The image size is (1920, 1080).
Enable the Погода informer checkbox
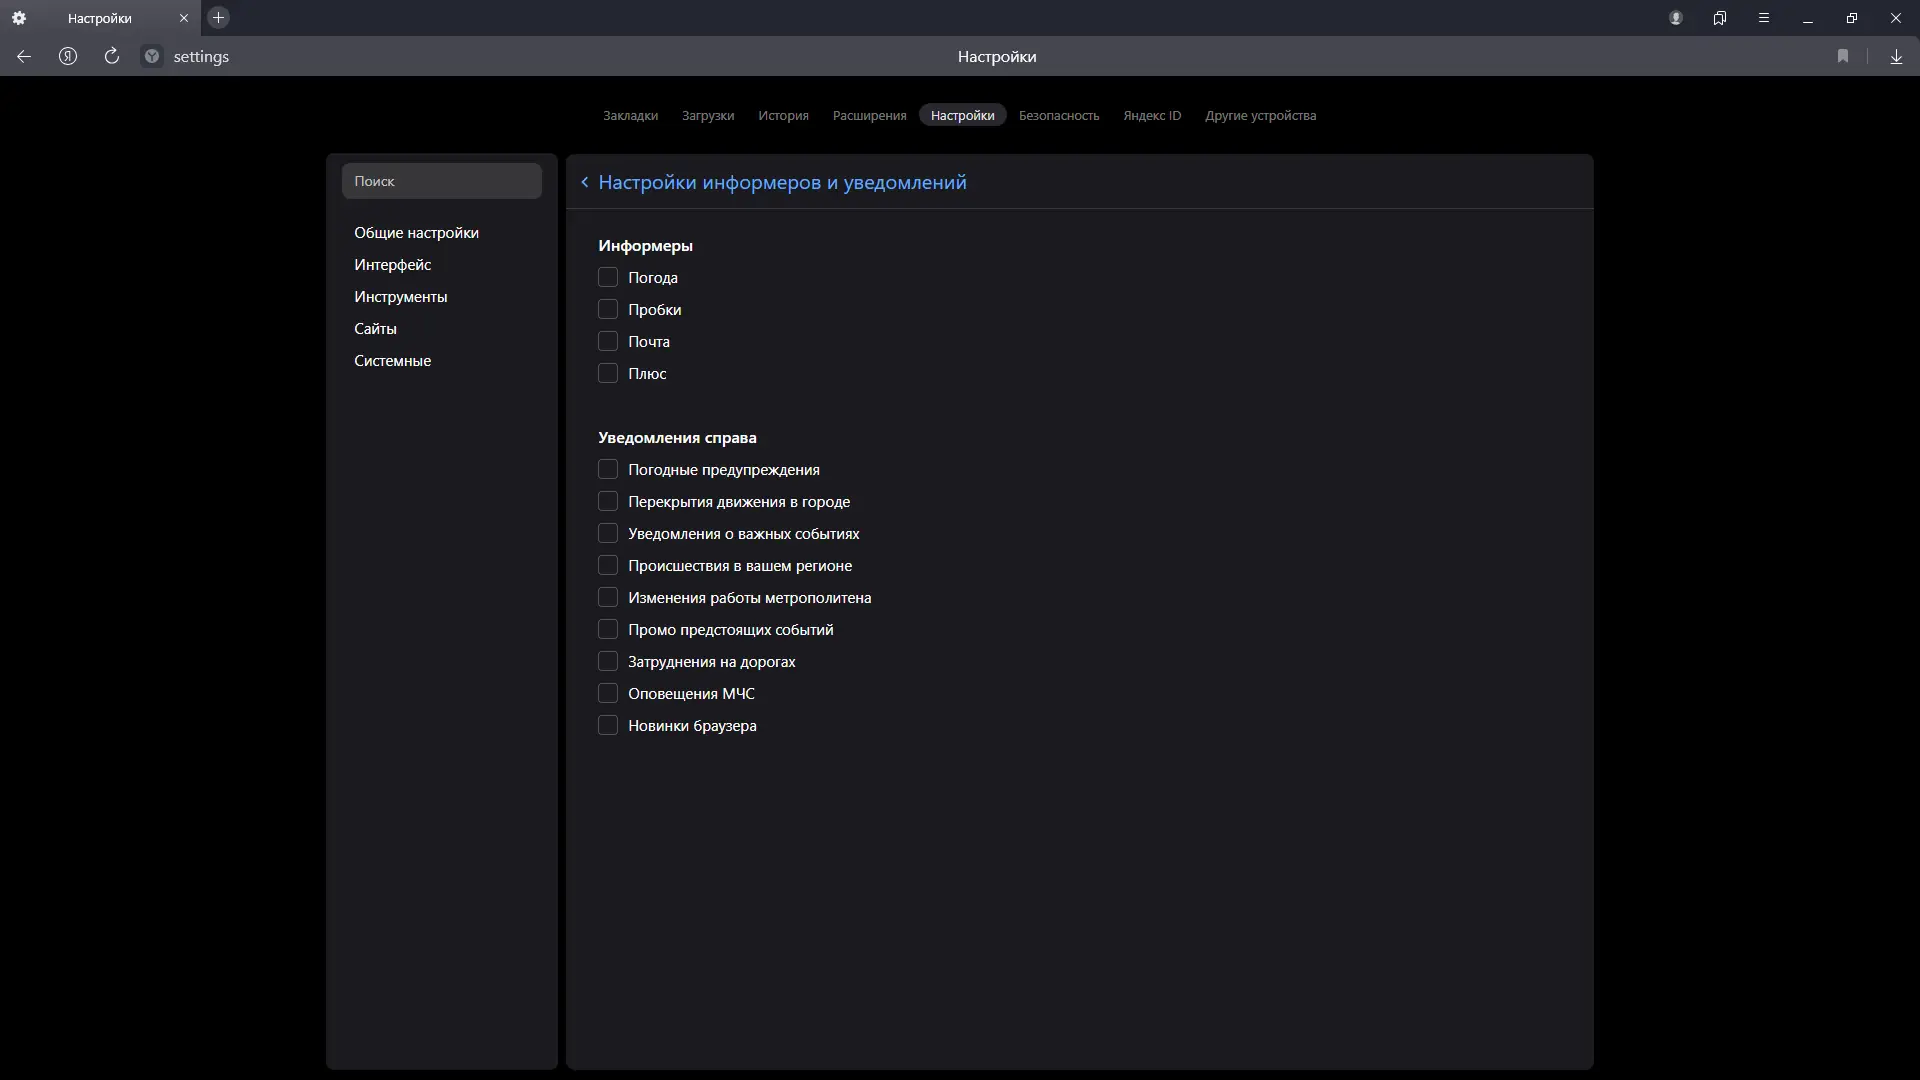(608, 278)
